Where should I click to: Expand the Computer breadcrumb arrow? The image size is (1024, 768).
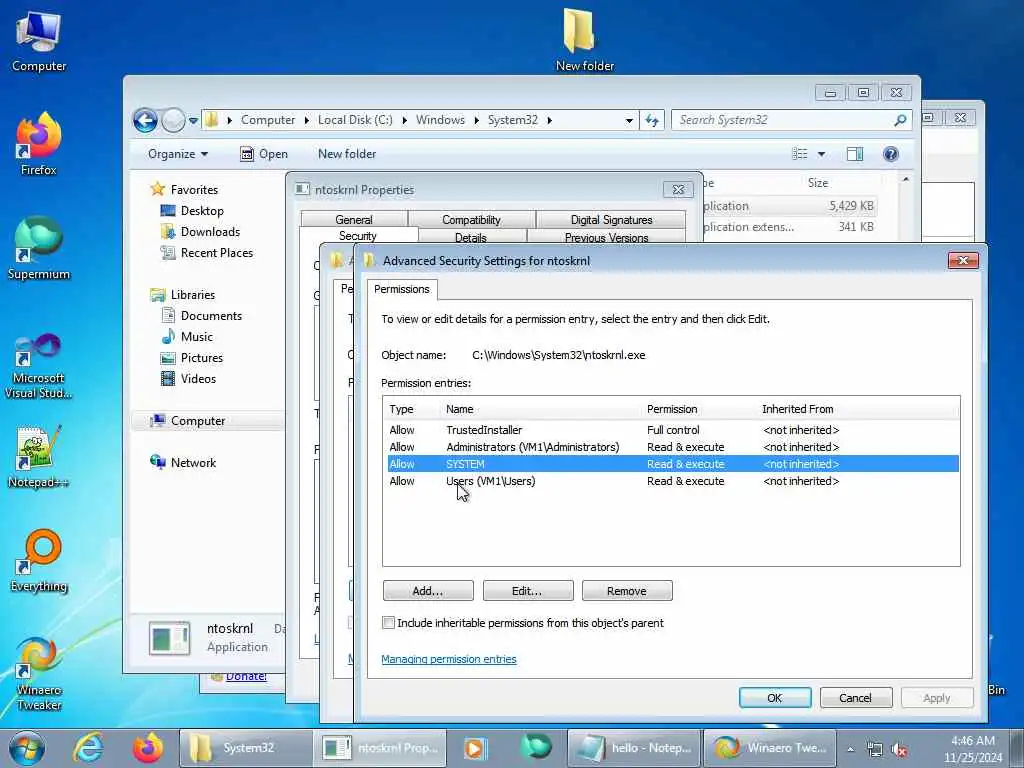click(306, 120)
